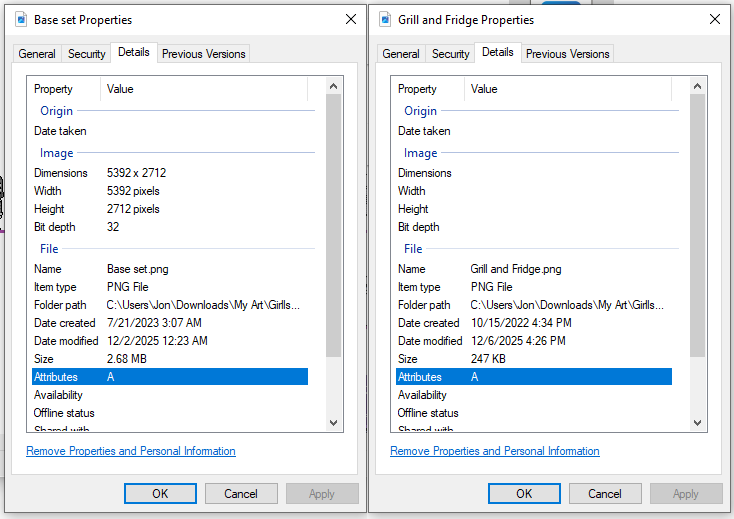Viewport: 734px width, 519px height.
Task: Click OK in Grill and Fridge Properties
Action: pos(524,494)
